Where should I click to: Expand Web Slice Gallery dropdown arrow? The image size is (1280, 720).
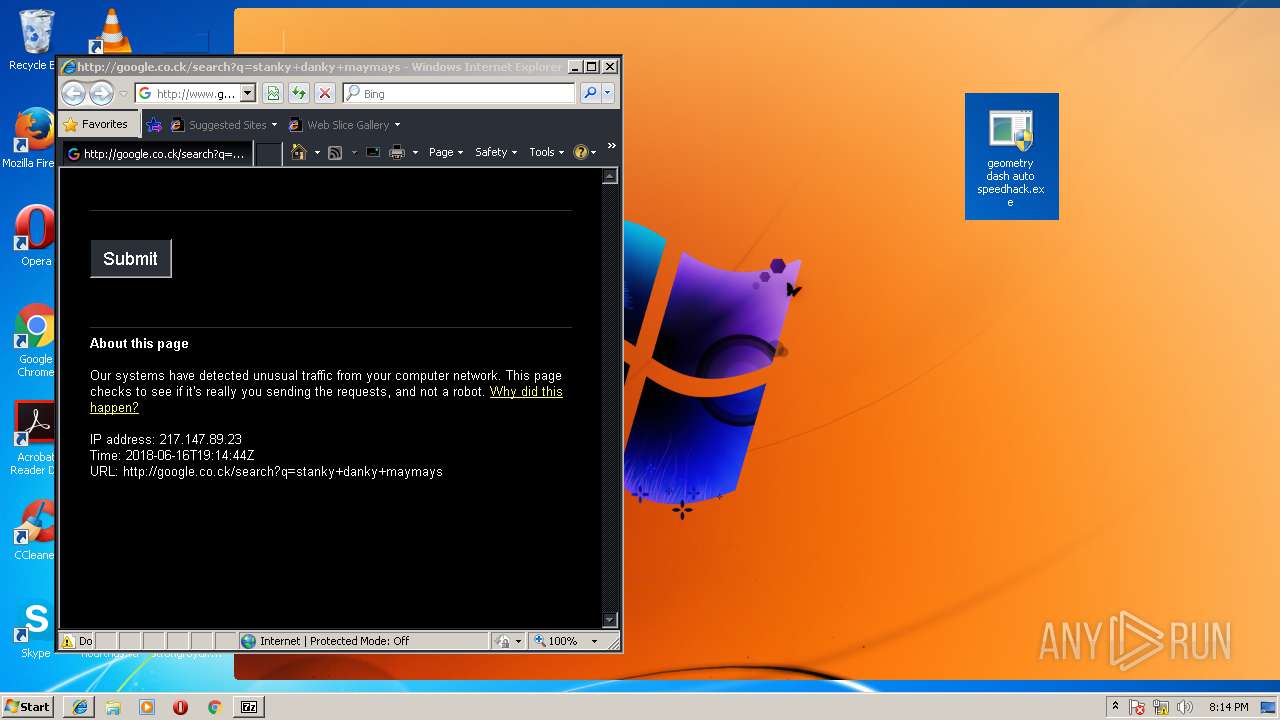(397, 125)
